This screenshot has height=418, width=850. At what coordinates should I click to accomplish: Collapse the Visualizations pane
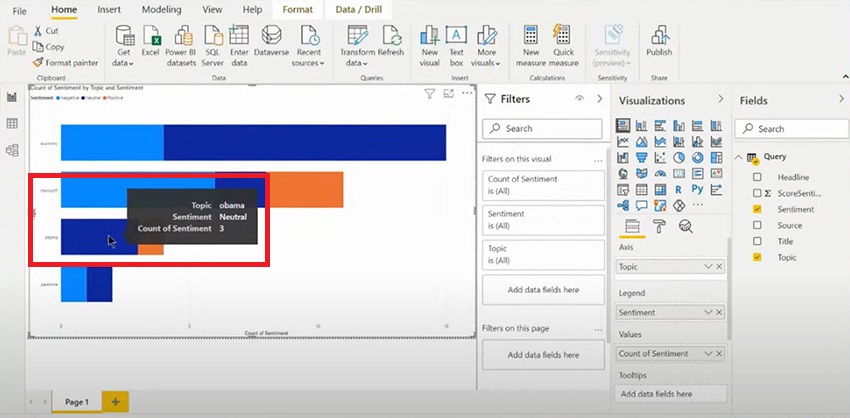pos(720,99)
